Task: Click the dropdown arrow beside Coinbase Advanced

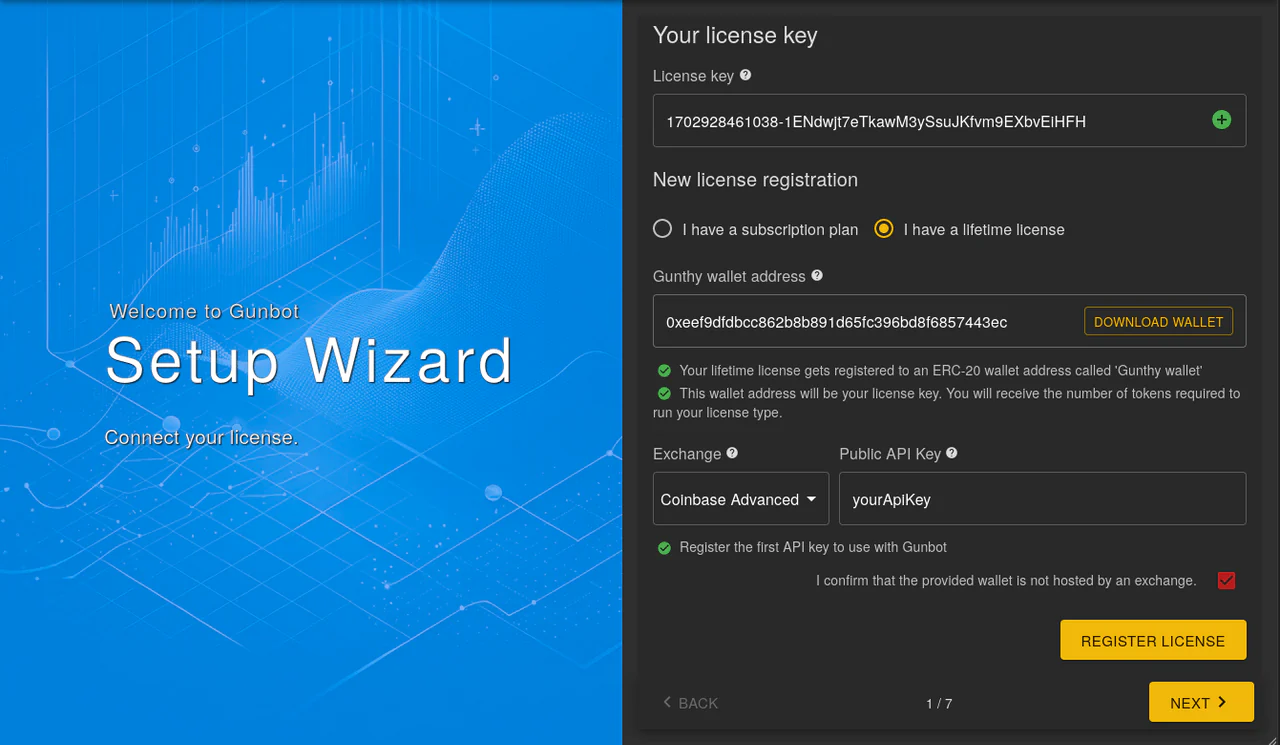Action: pos(811,499)
